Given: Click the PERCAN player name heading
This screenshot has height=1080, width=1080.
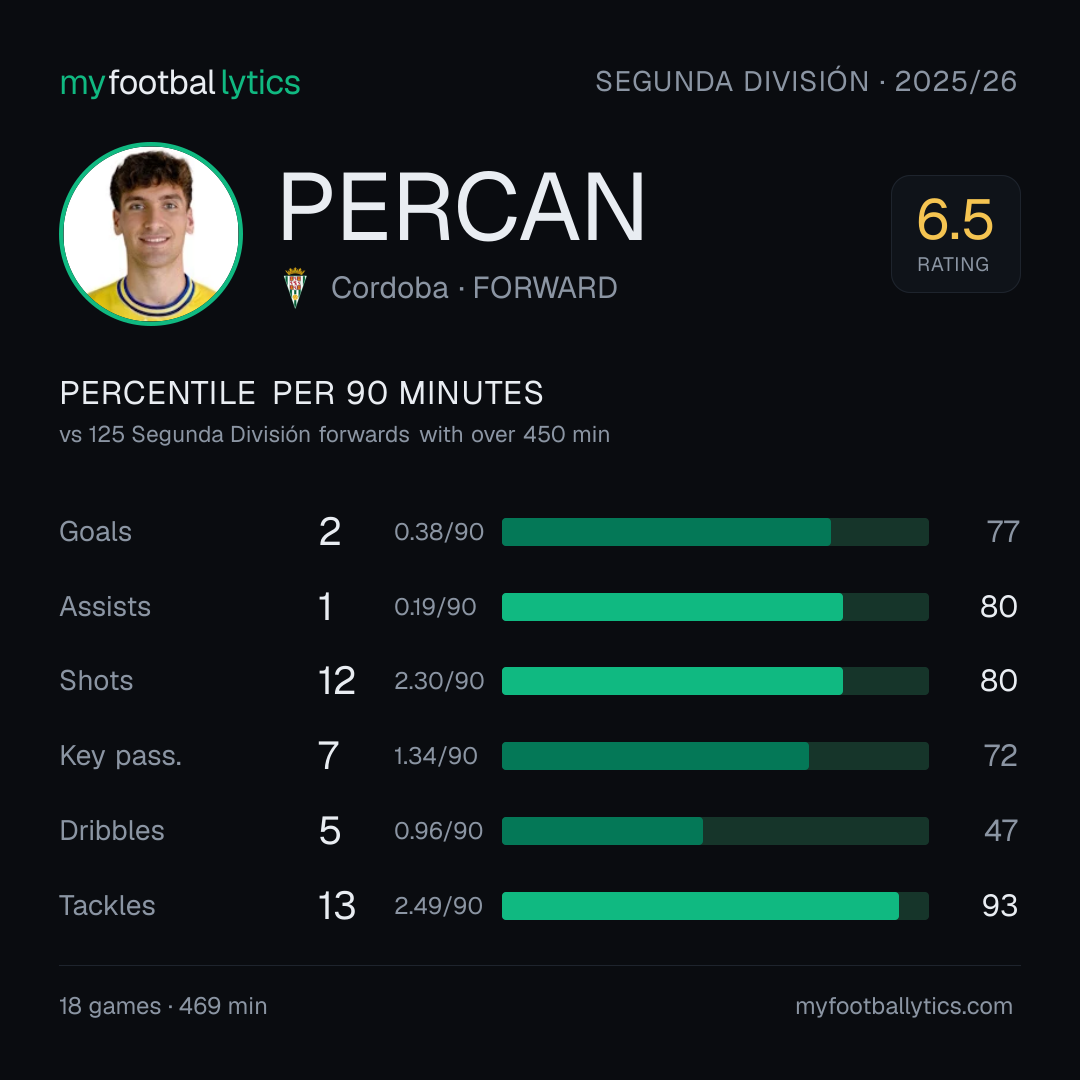Looking at the screenshot, I should (462, 207).
